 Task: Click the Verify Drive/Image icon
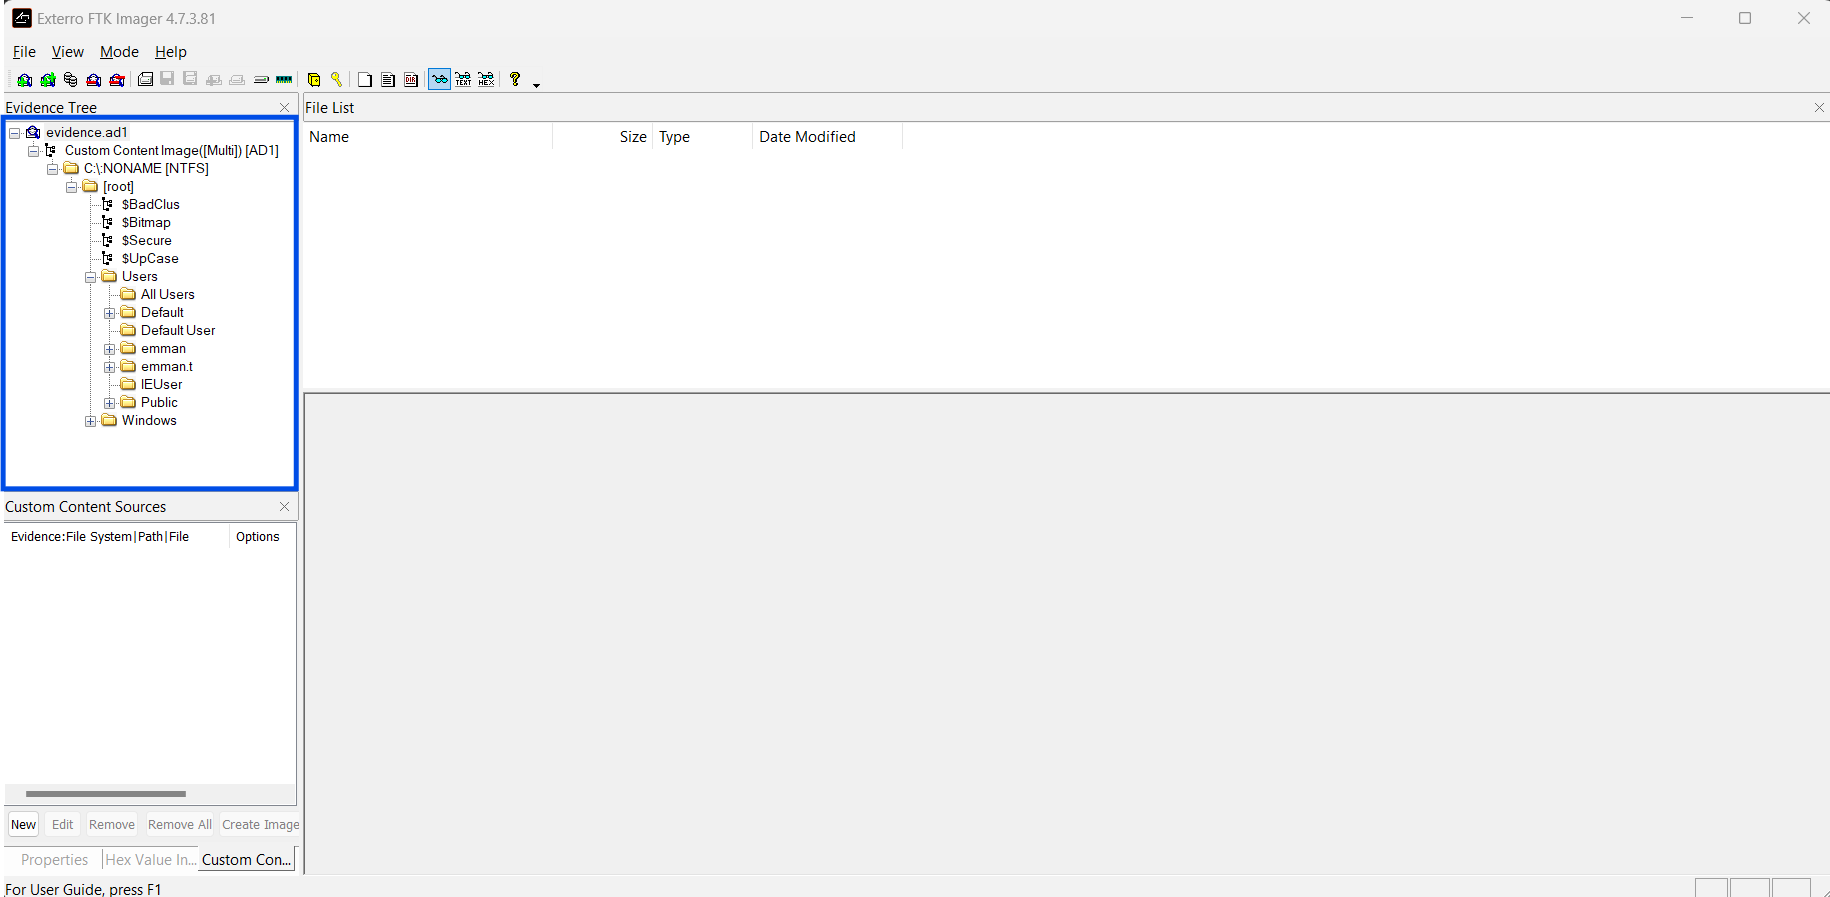point(261,80)
